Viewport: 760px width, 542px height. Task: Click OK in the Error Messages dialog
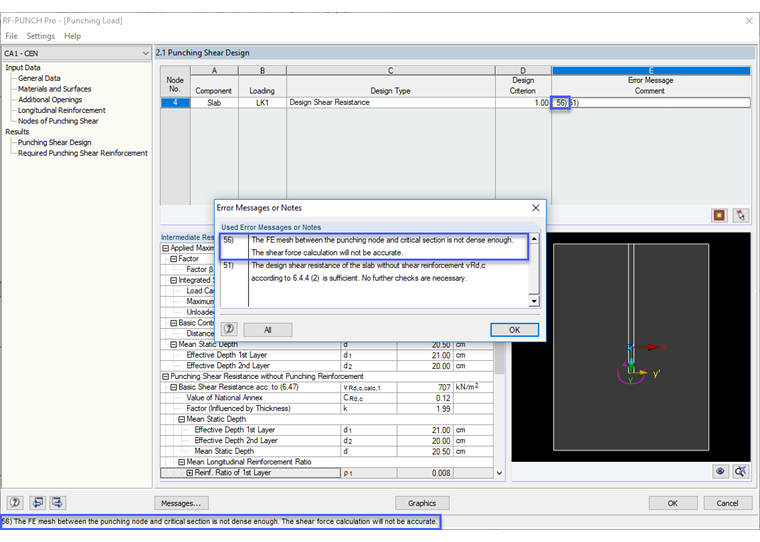[x=514, y=330]
